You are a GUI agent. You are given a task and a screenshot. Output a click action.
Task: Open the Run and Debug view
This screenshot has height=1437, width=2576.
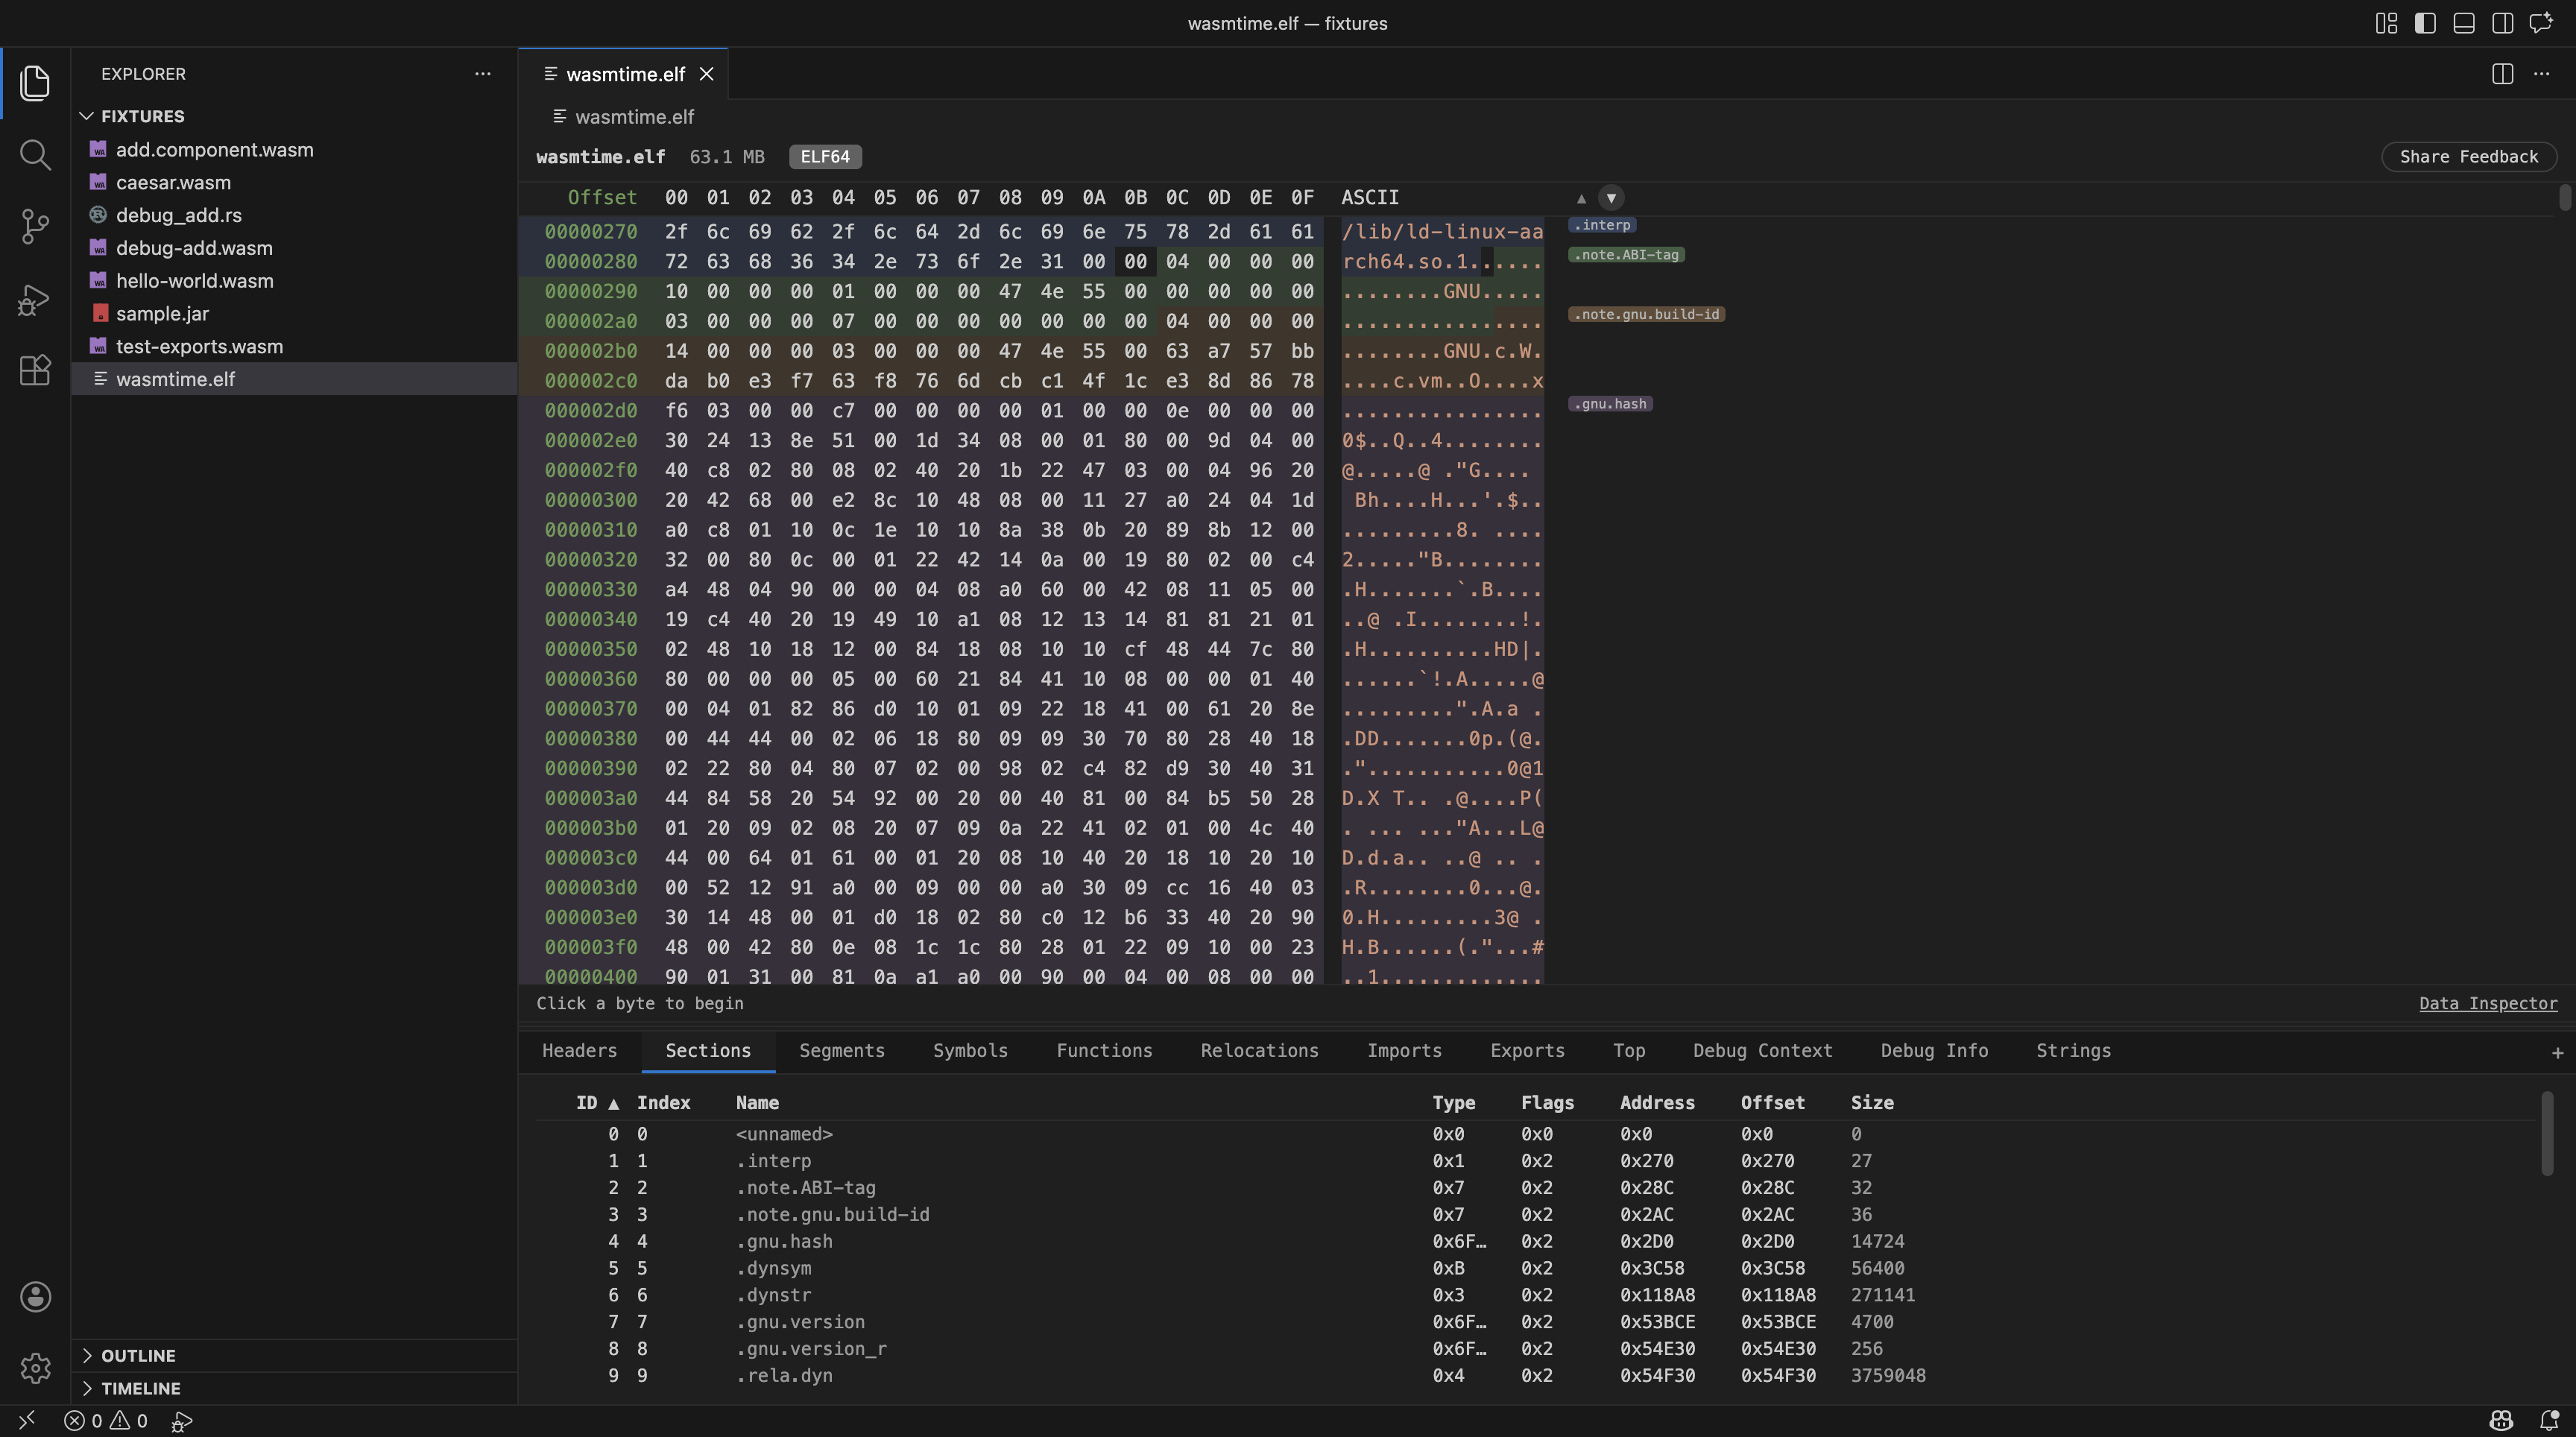tap(35, 299)
